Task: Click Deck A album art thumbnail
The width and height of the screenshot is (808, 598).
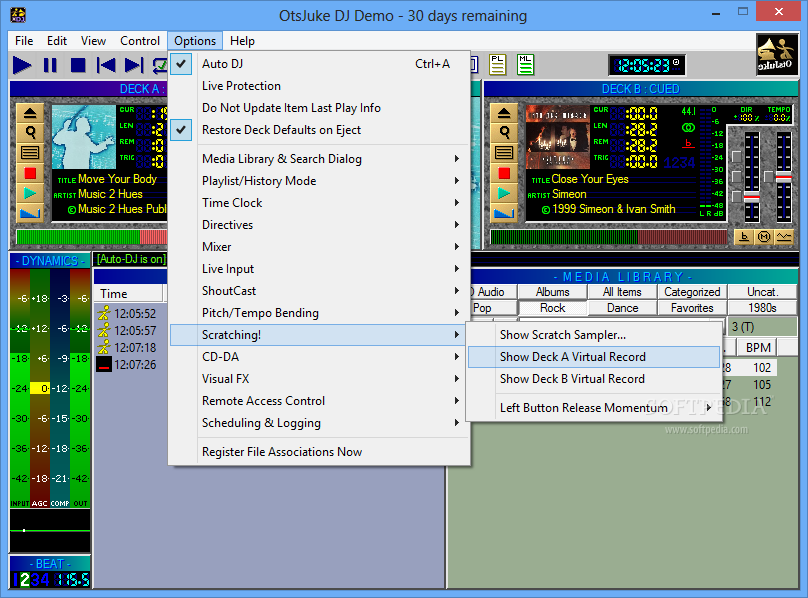Action: click(84, 137)
